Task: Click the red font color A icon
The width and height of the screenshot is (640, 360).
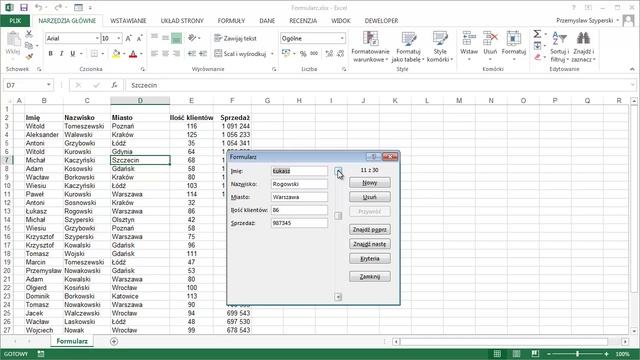Action: tap(133, 53)
